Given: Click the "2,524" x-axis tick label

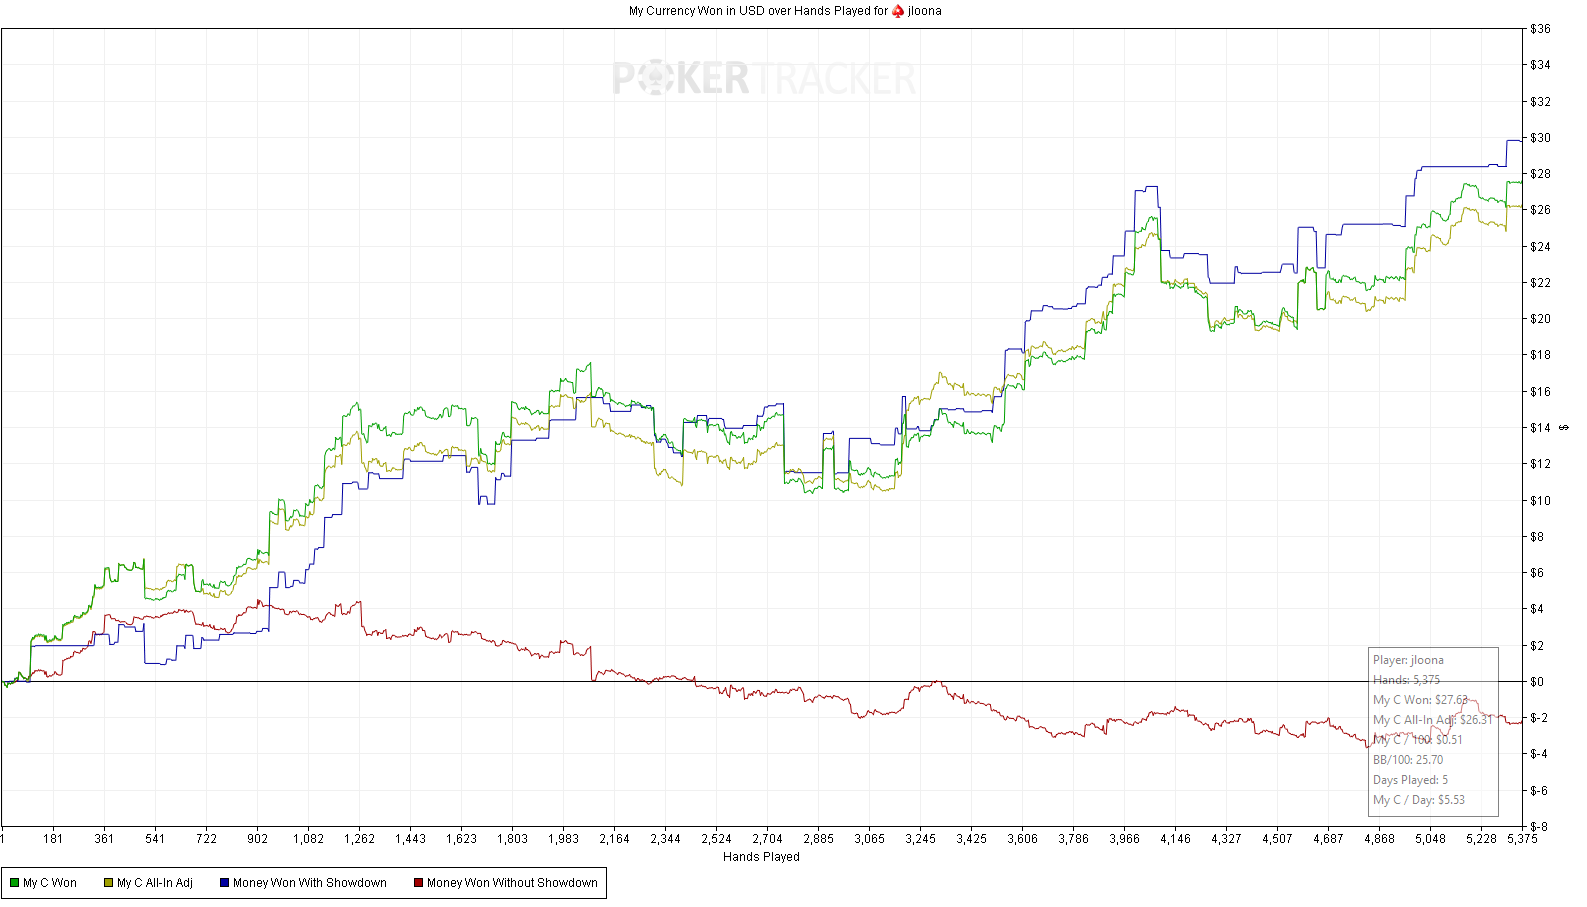Looking at the screenshot, I should pos(716,839).
